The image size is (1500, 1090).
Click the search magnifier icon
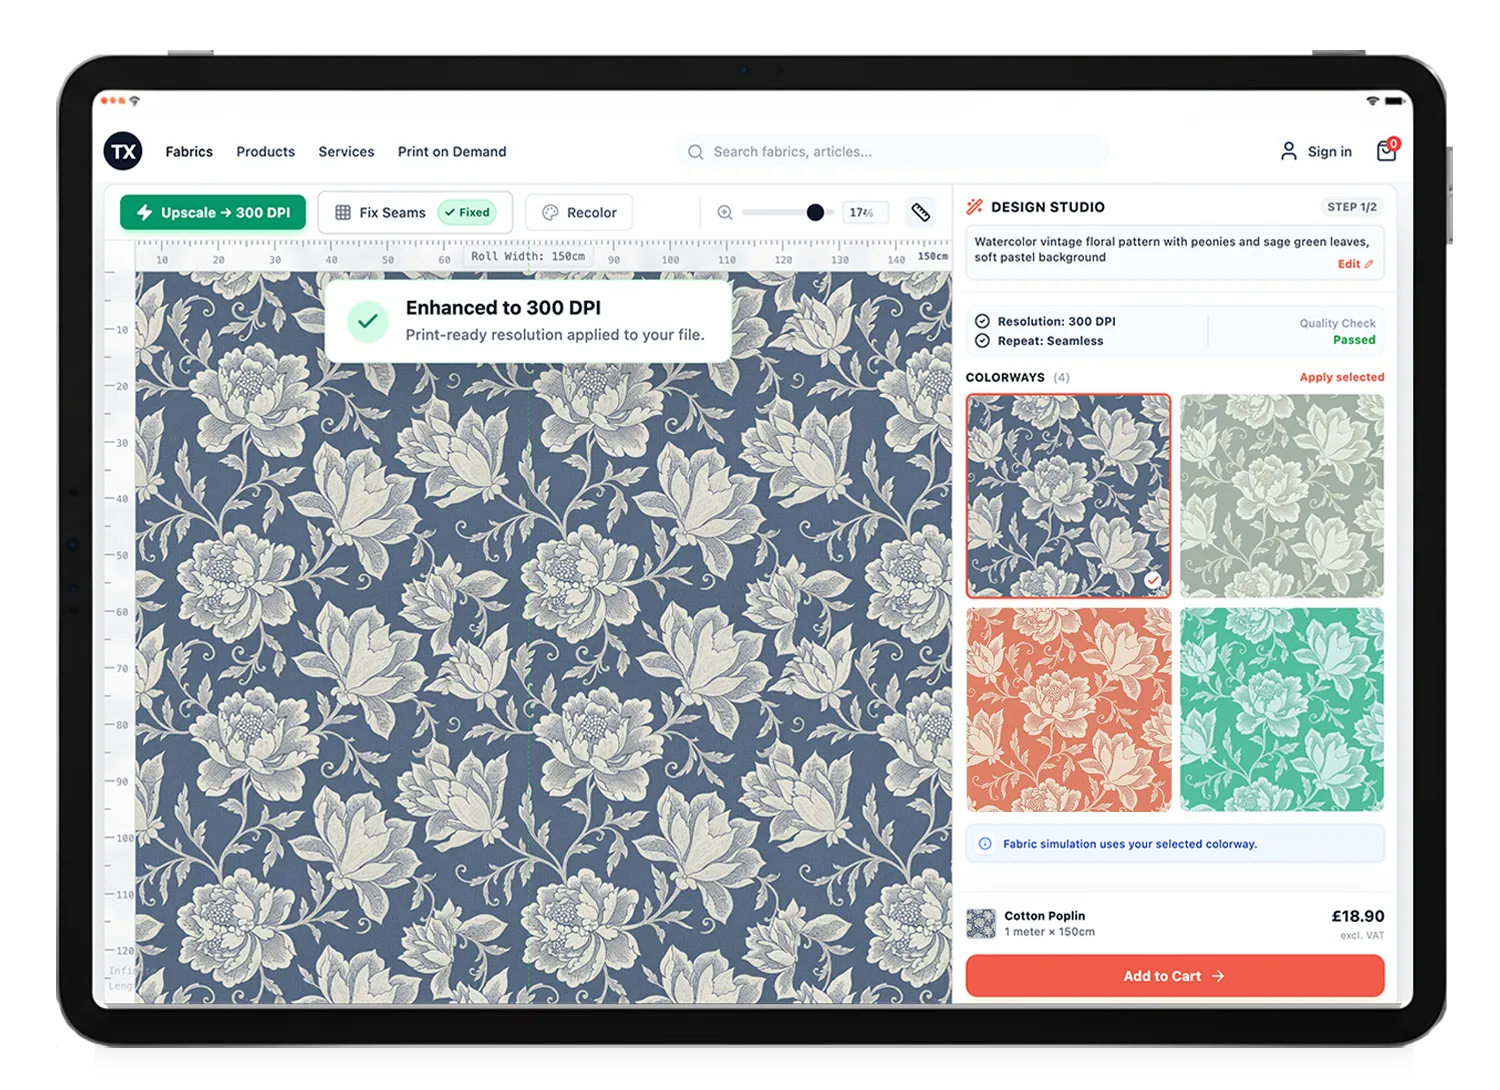click(x=696, y=152)
